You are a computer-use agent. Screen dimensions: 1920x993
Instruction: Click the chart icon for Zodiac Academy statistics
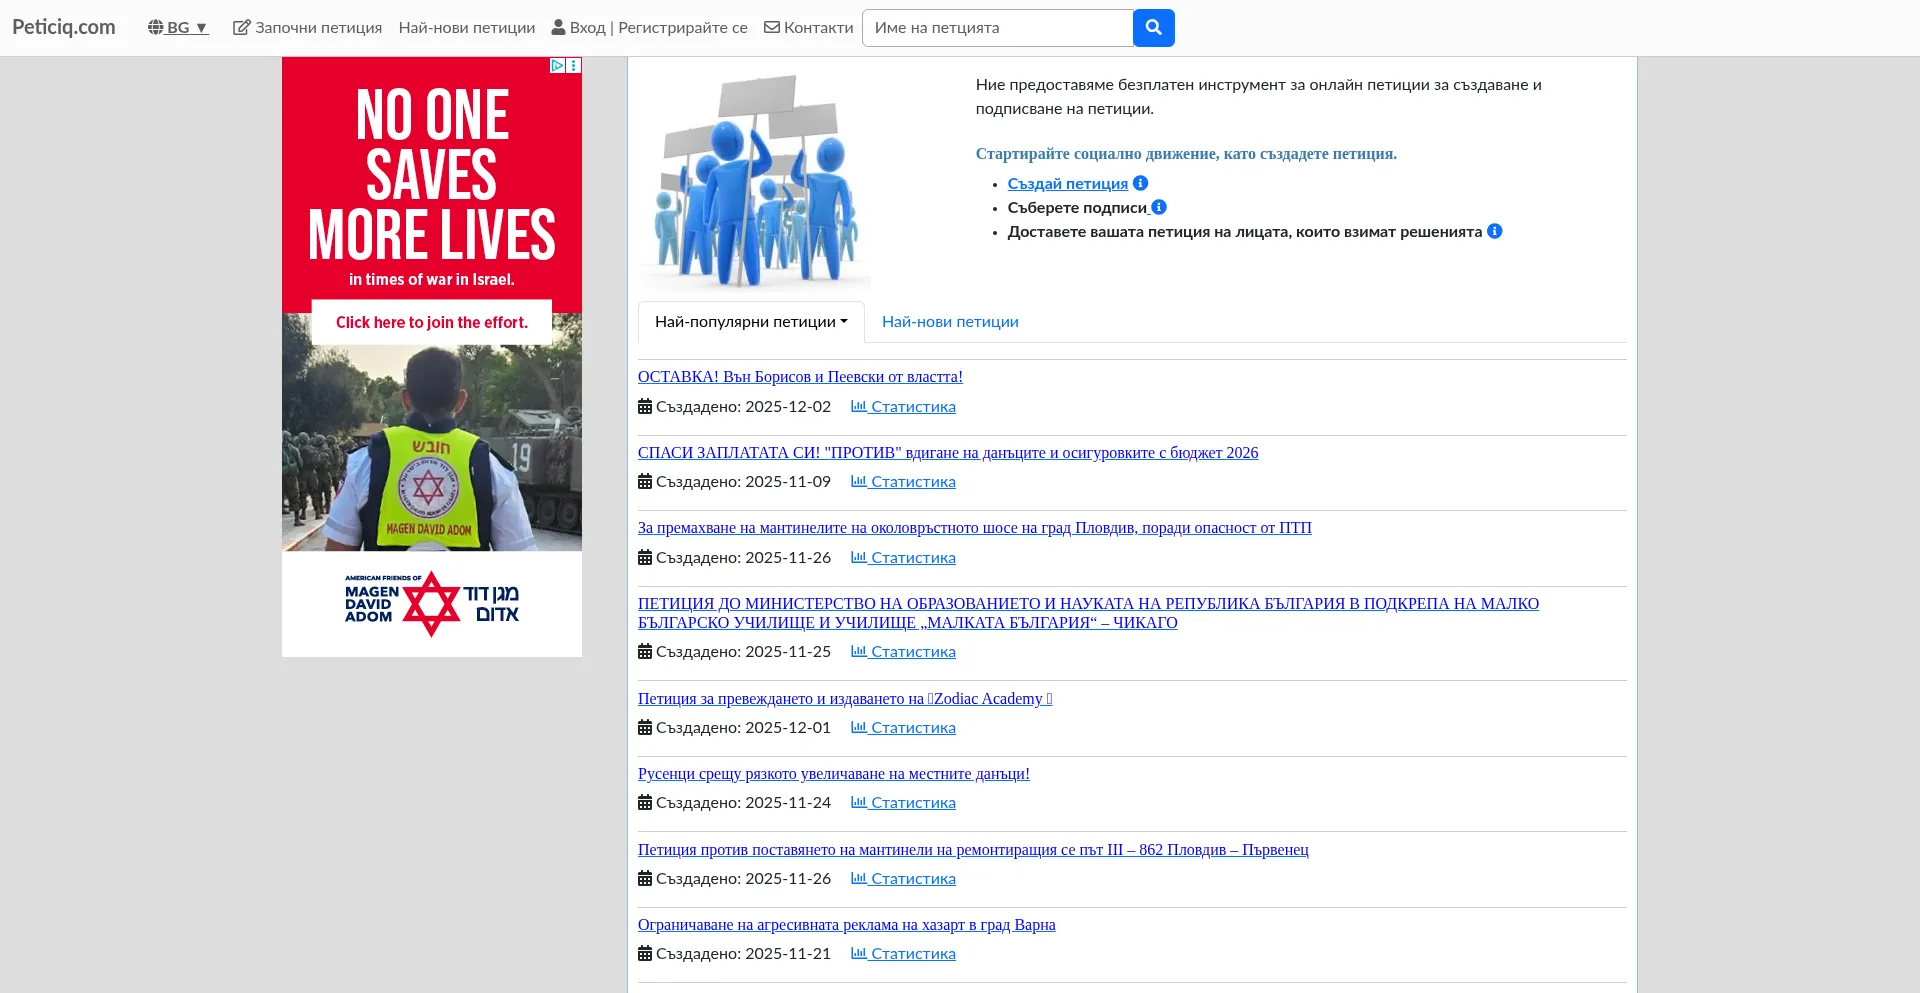(858, 727)
